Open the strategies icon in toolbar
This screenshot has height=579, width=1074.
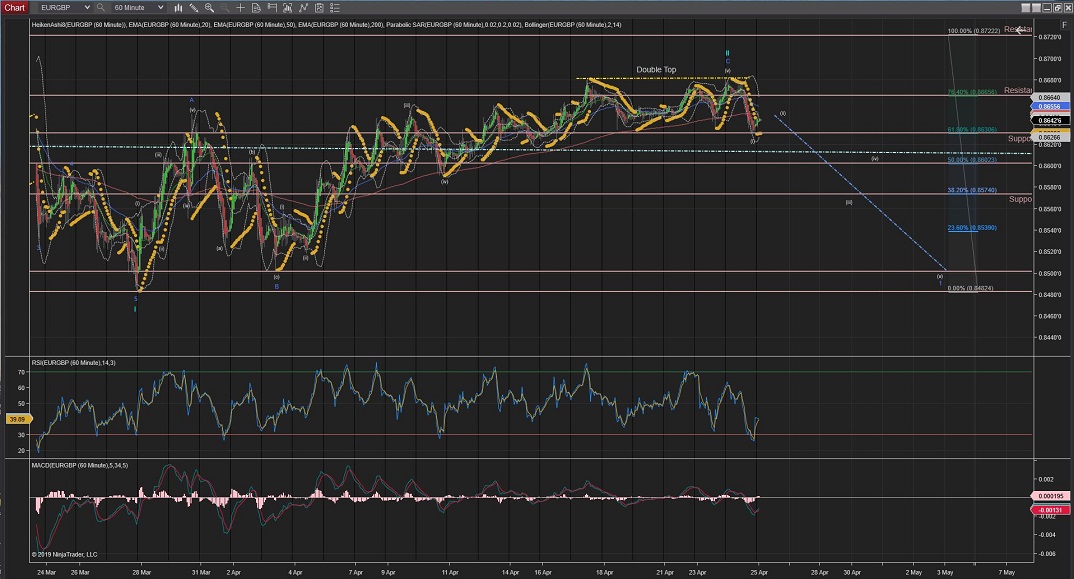click(322, 7)
